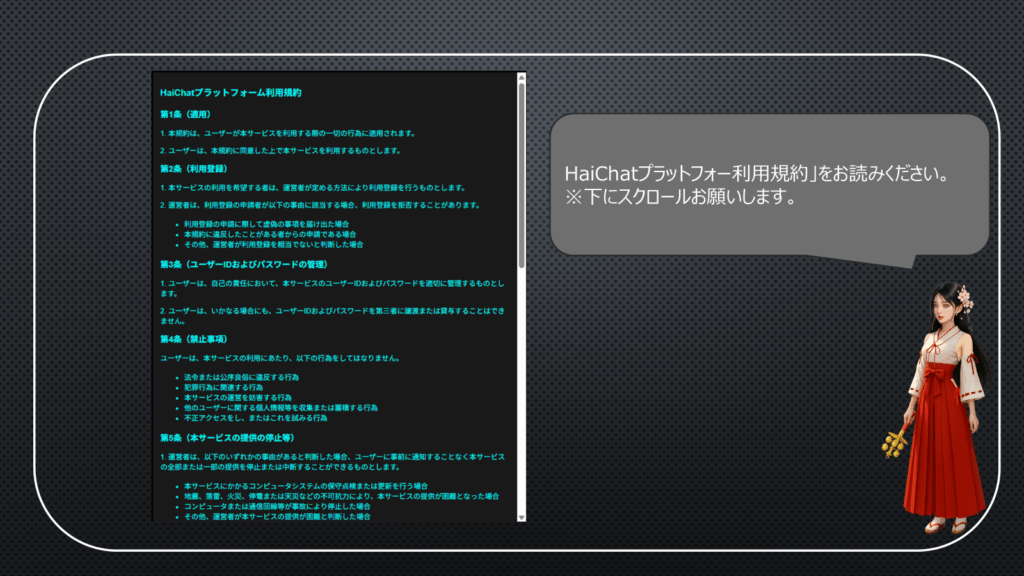The height and width of the screenshot is (576, 1024).
Task: Click the terms panel scrollbar thumb
Action: pos(521,175)
